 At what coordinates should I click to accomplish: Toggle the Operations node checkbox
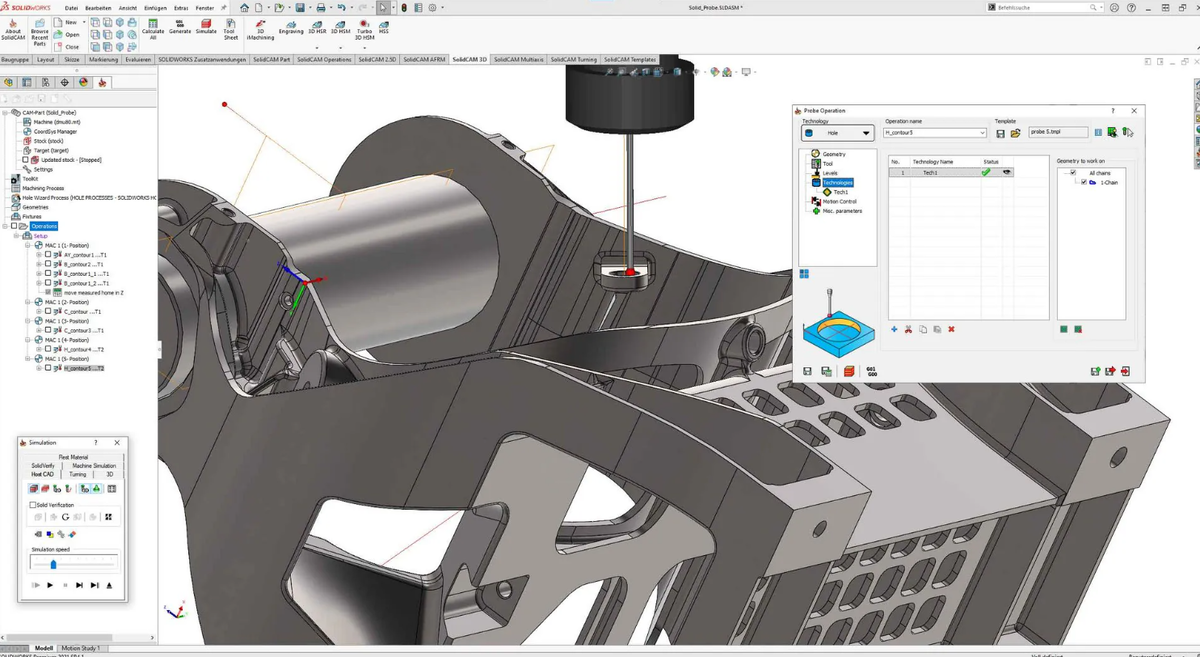pyautogui.click(x=14, y=226)
